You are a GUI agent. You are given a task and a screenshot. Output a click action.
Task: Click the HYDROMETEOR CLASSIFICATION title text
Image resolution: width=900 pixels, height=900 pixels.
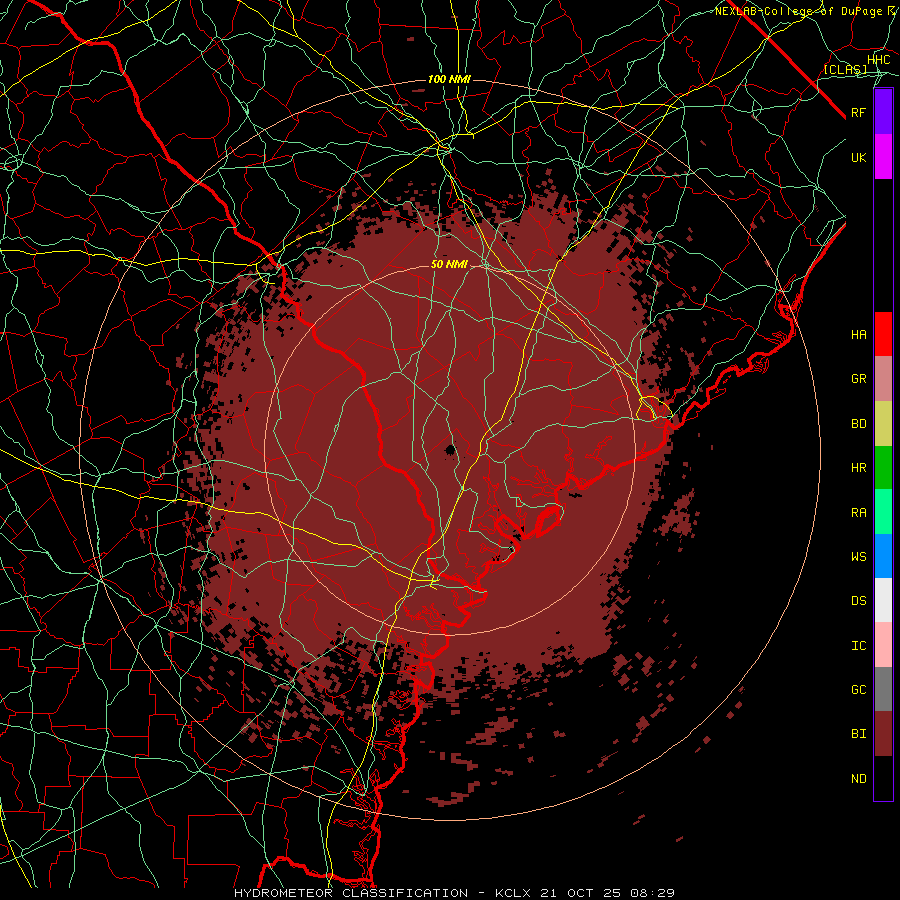click(351, 893)
